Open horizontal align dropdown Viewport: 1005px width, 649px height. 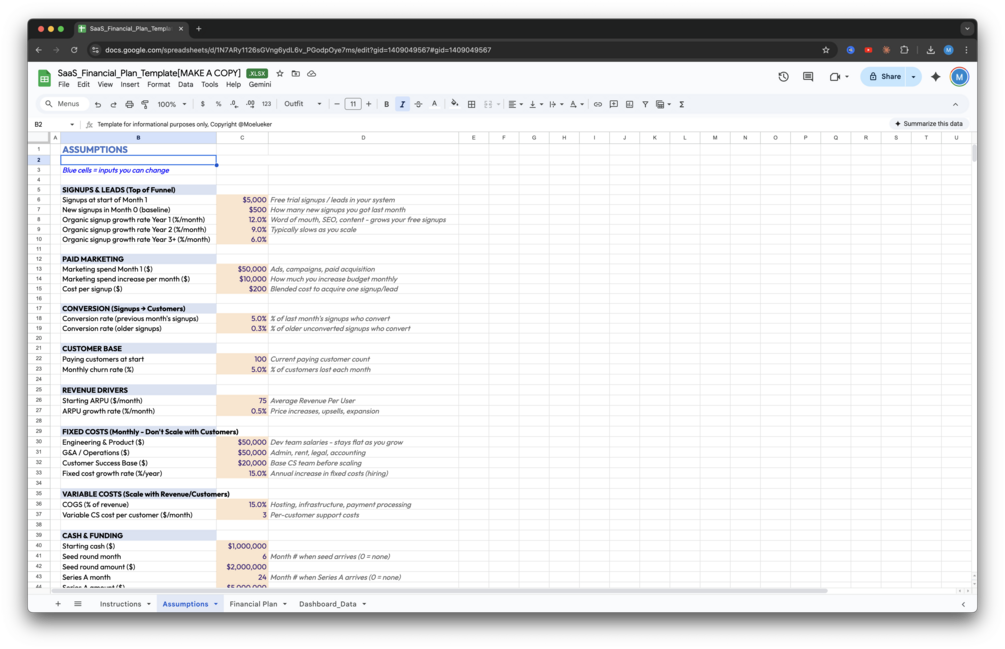point(516,104)
